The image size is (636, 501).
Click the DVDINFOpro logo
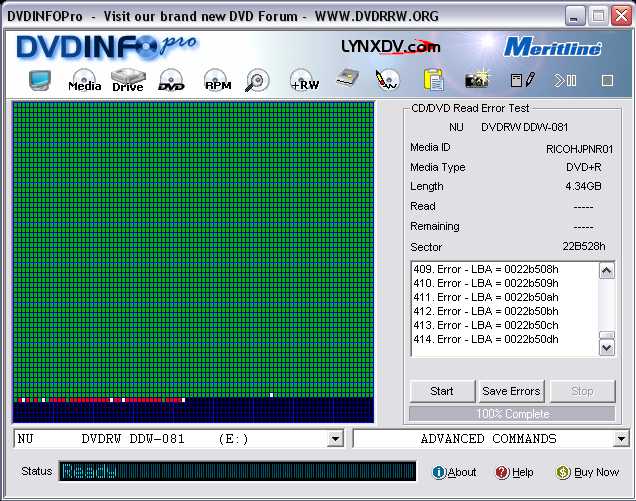tap(107, 47)
